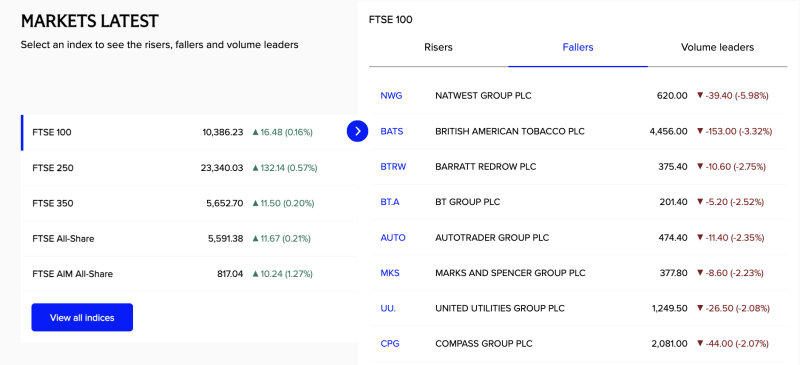This screenshot has width=800, height=365.
Task: Open the NWG ticker link
Action: [x=391, y=95]
